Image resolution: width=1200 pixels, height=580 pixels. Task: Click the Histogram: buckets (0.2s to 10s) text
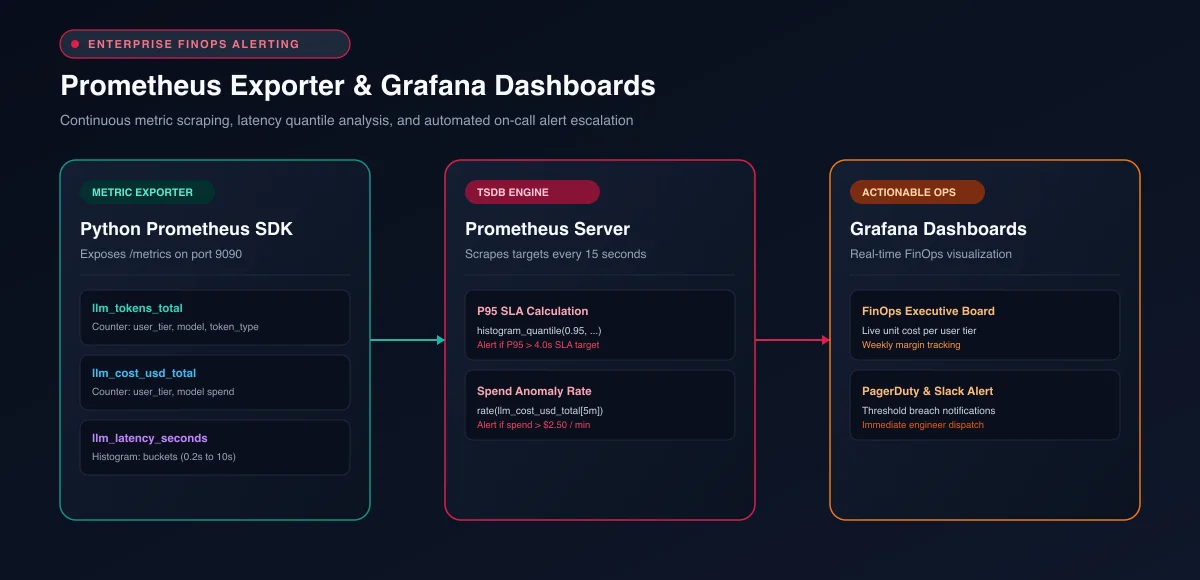(x=164, y=457)
